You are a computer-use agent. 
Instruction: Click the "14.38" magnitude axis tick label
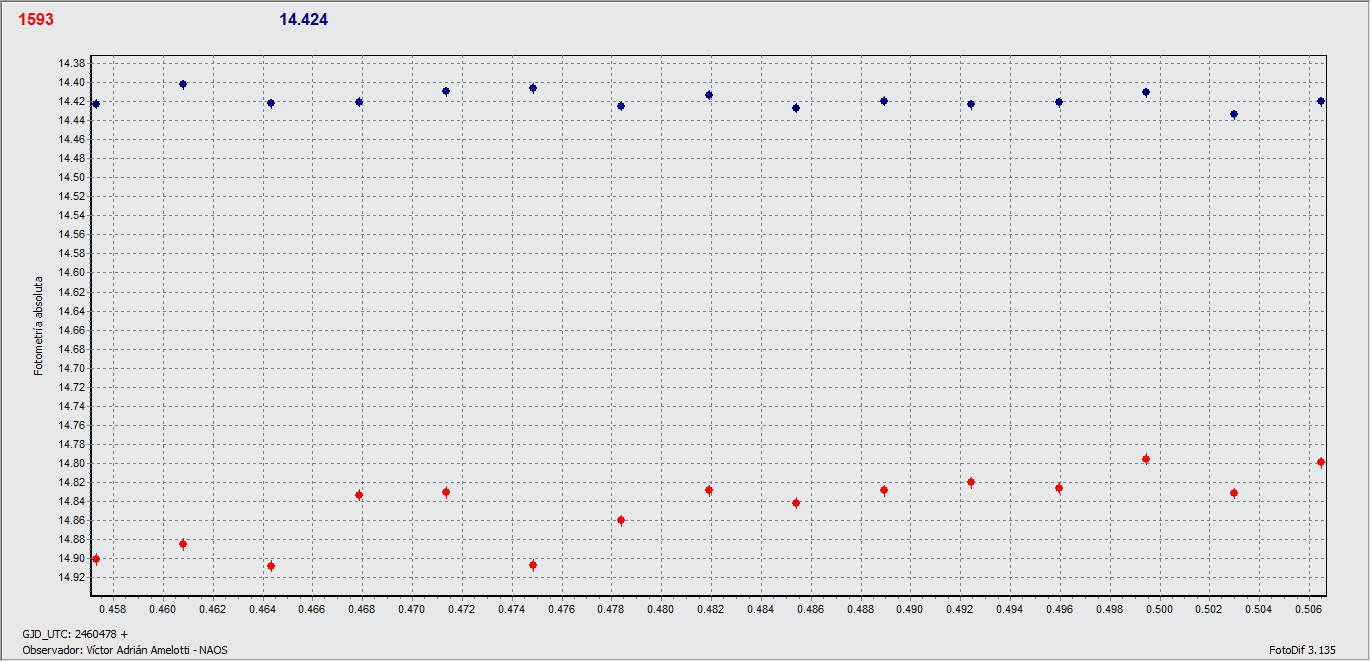(x=71, y=63)
